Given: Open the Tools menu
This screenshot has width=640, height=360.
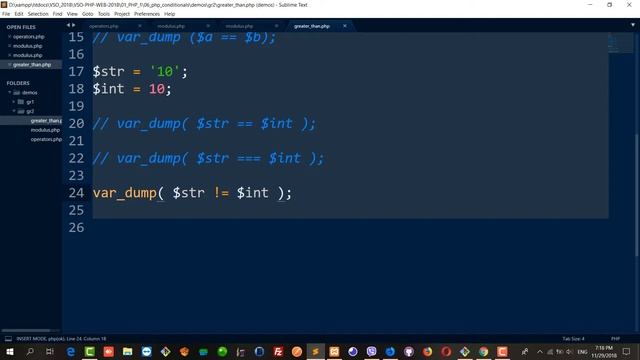Looking at the screenshot, I should point(104,14).
